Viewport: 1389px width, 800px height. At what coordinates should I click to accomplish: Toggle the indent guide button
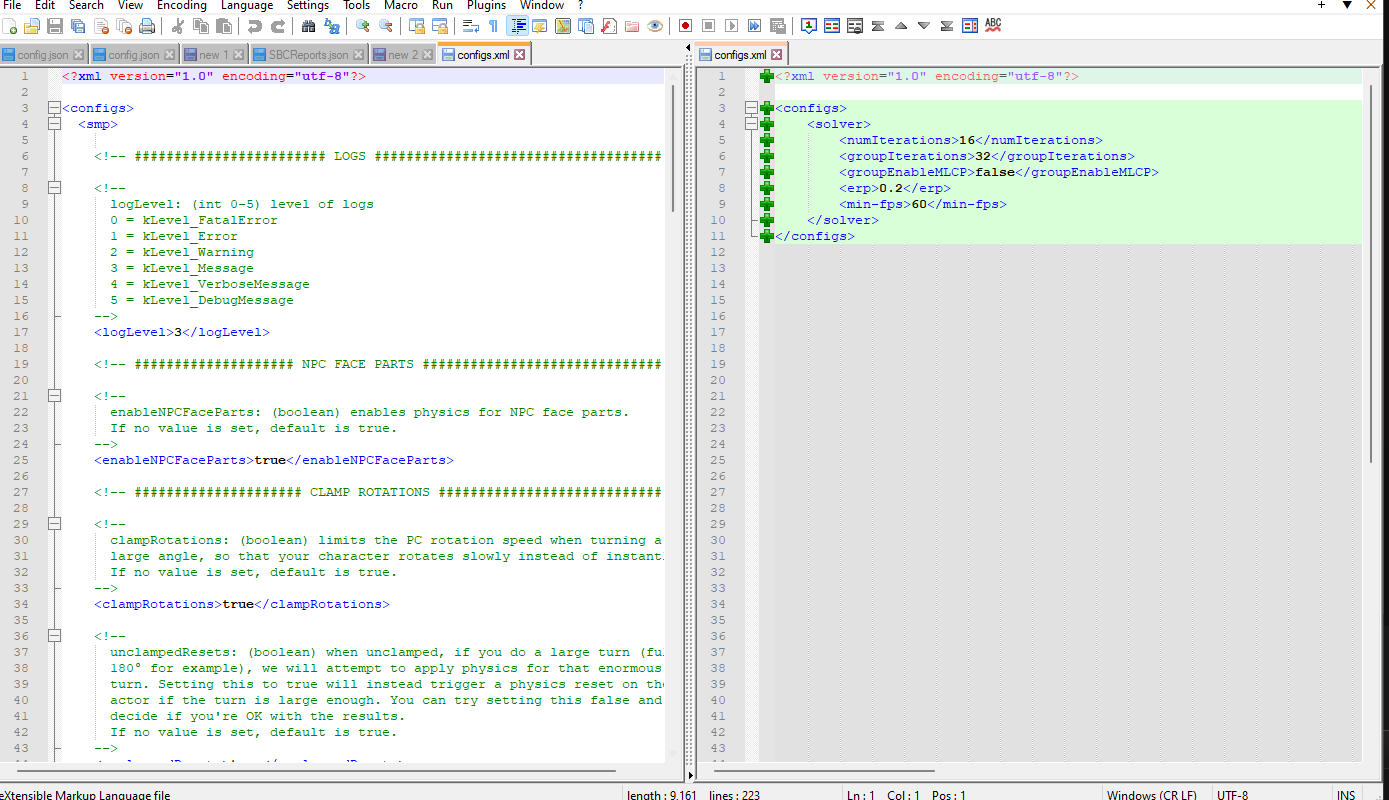coord(518,26)
